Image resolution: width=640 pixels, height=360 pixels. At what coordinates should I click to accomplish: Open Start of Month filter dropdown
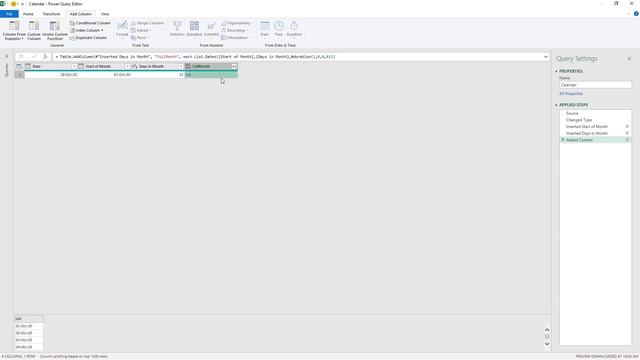tap(127, 66)
